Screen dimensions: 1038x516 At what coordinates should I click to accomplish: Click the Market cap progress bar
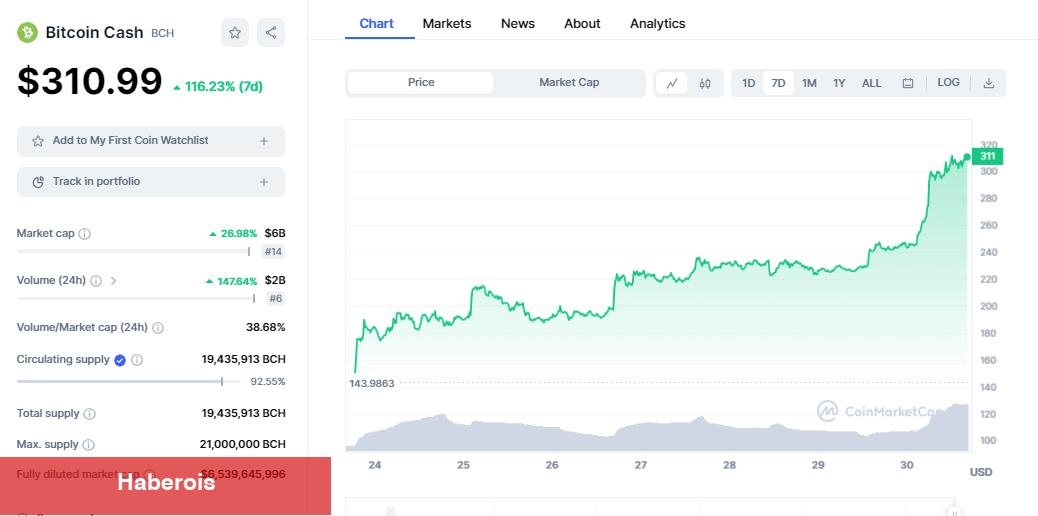pos(134,251)
